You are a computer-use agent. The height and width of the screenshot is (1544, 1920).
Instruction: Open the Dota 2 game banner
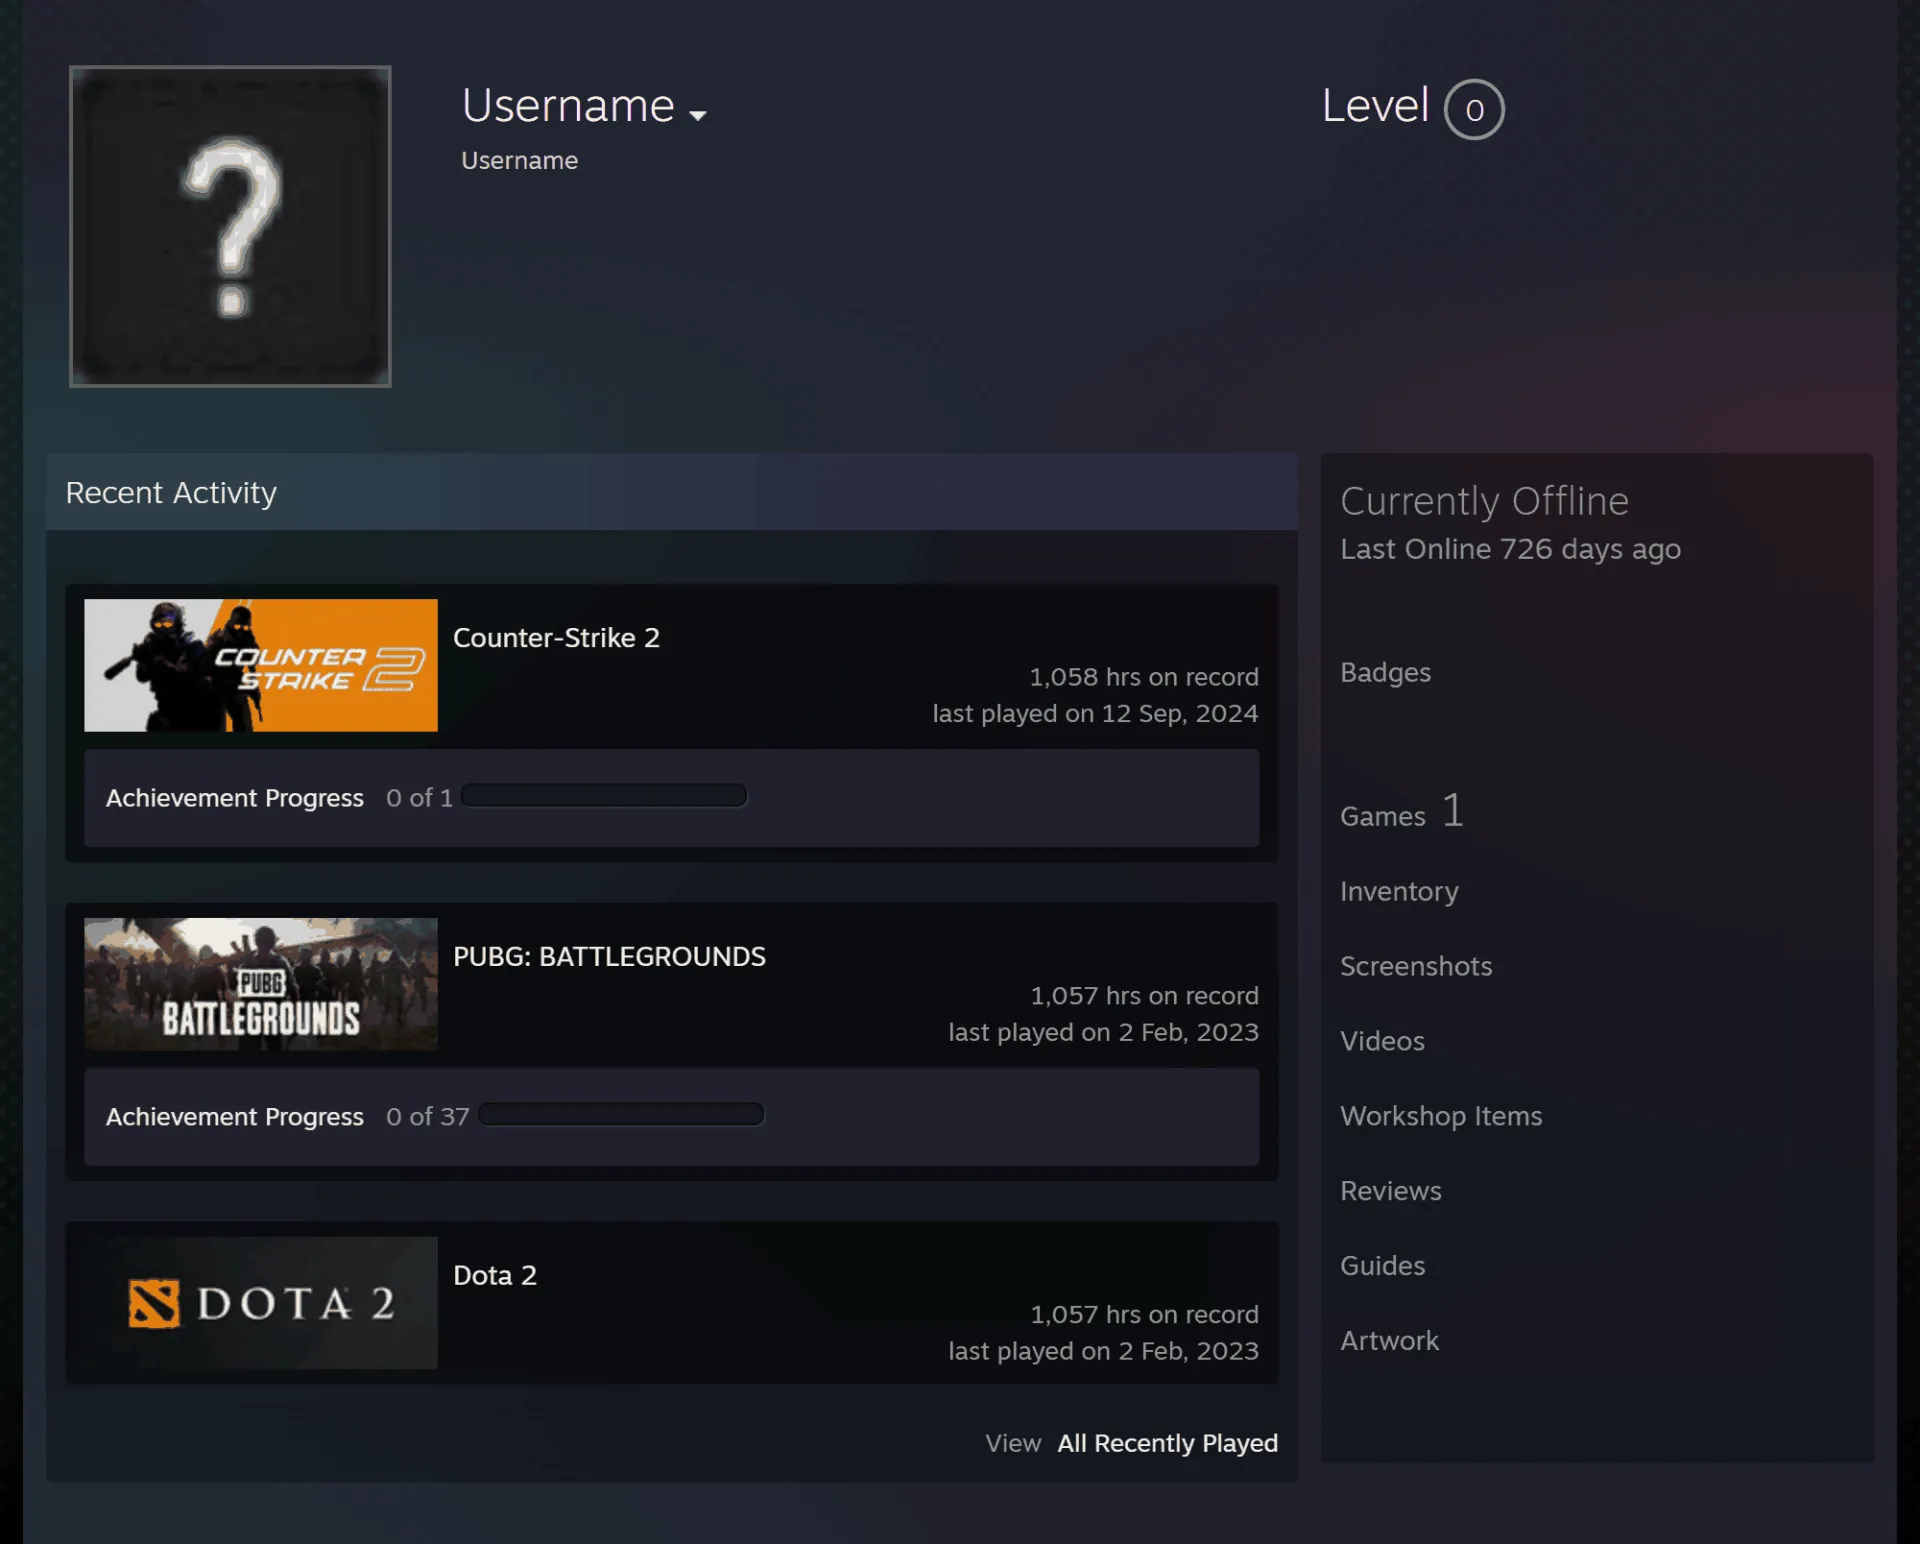pyautogui.click(x=261, y=1303)
